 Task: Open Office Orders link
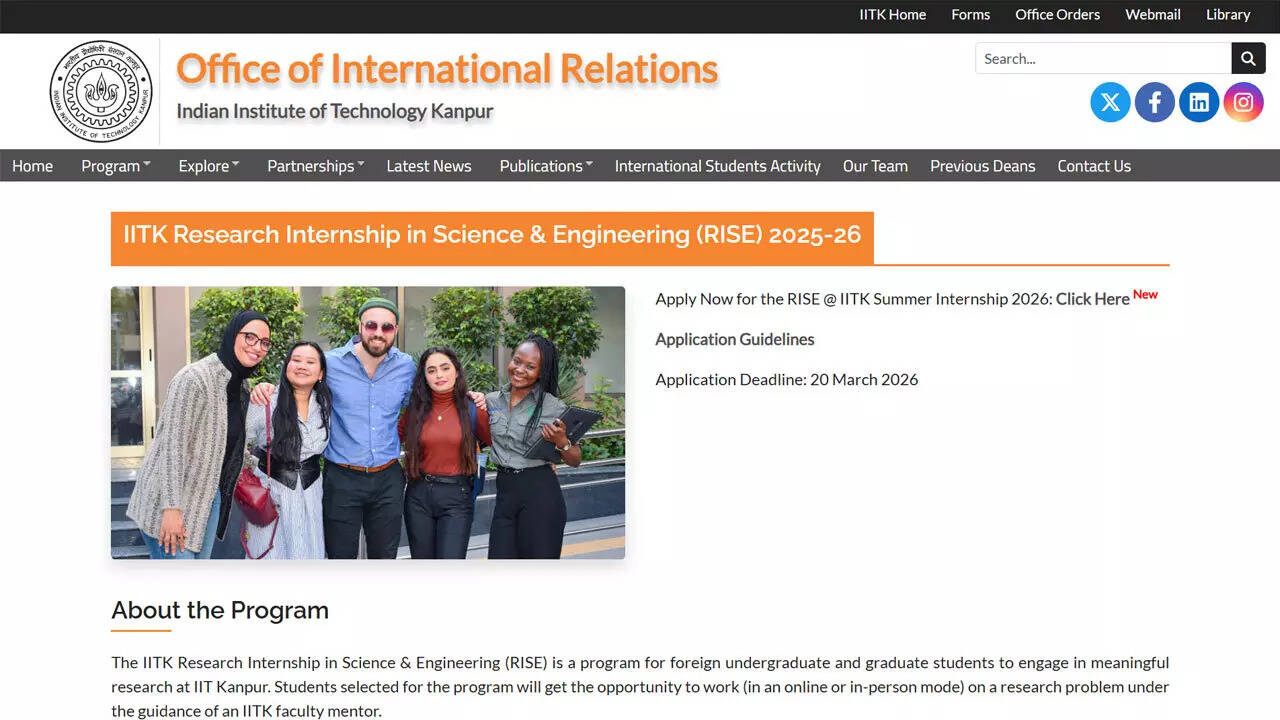[x=1057, y=14]
